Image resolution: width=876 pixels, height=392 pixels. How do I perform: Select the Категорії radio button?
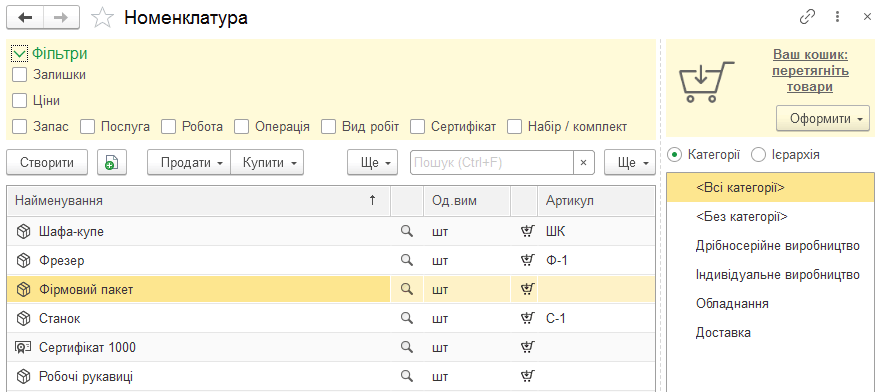[x=674, y=155]
